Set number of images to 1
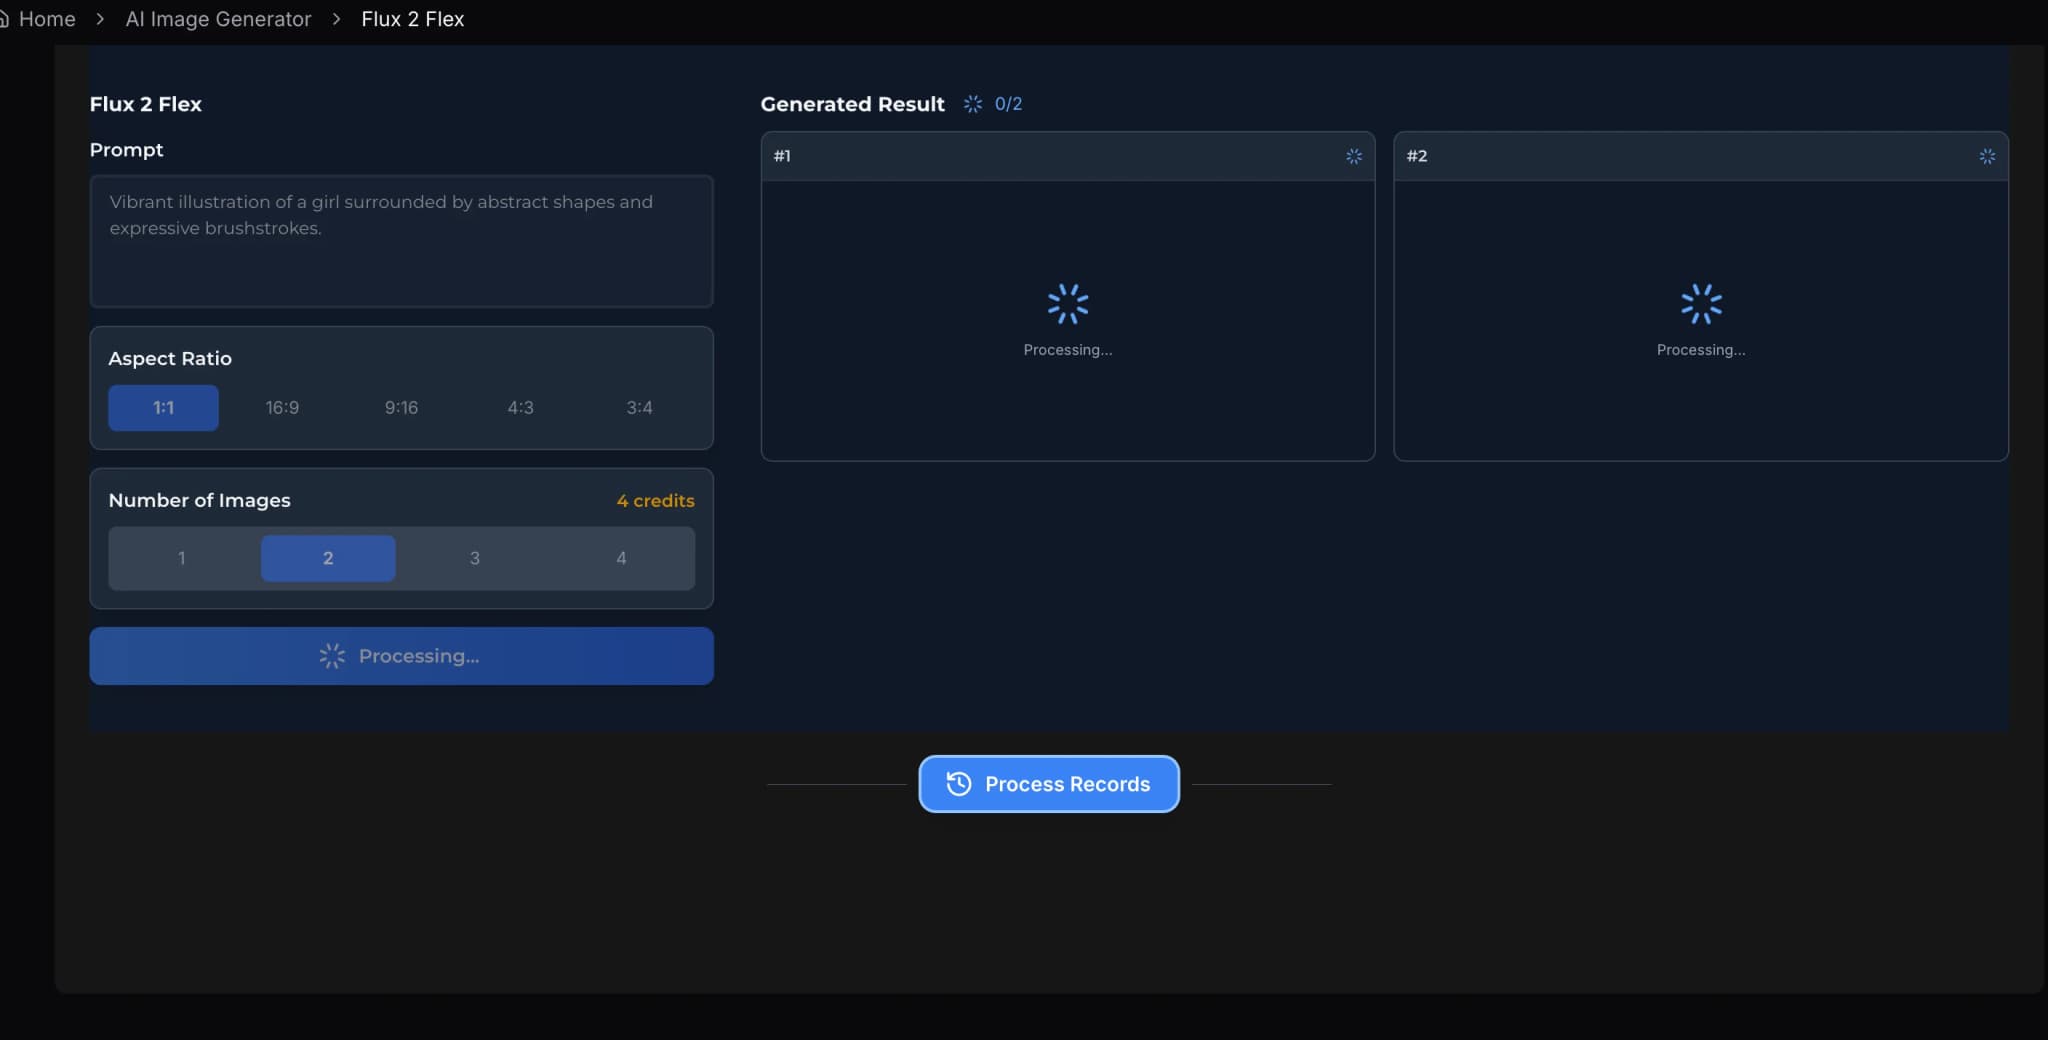 click(x=182, y=558)
